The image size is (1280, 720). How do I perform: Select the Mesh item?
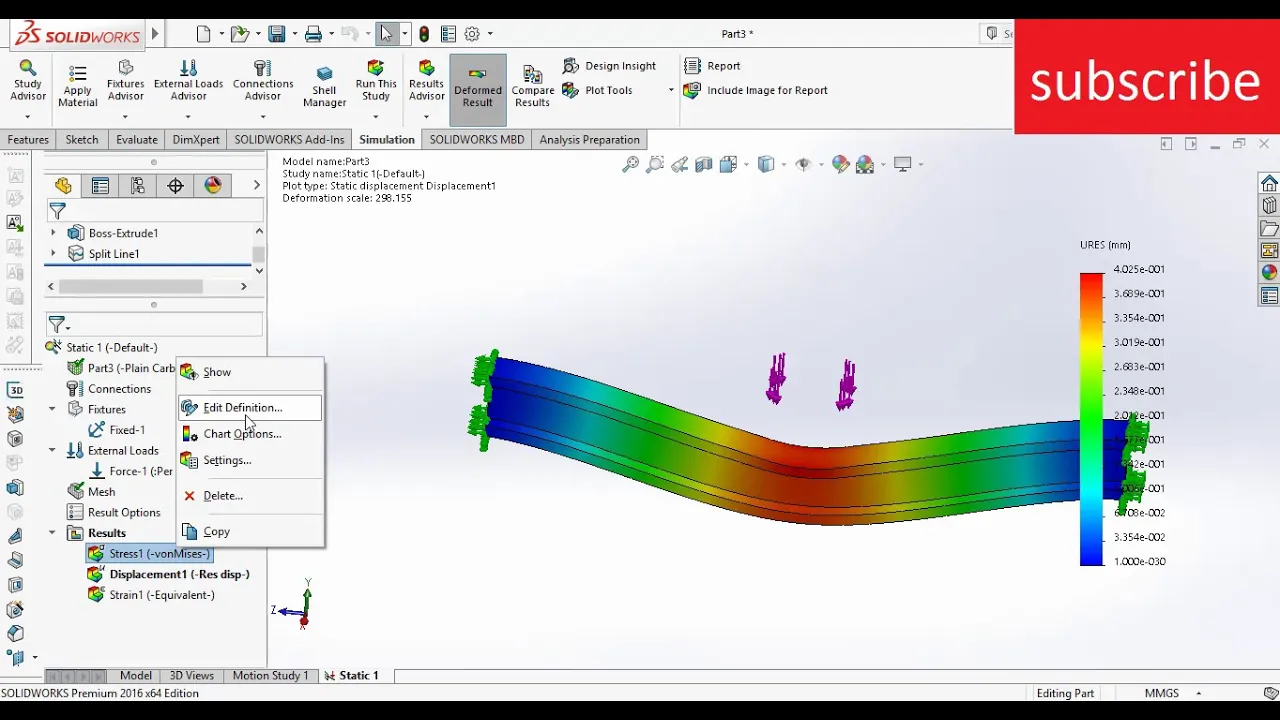91,492
